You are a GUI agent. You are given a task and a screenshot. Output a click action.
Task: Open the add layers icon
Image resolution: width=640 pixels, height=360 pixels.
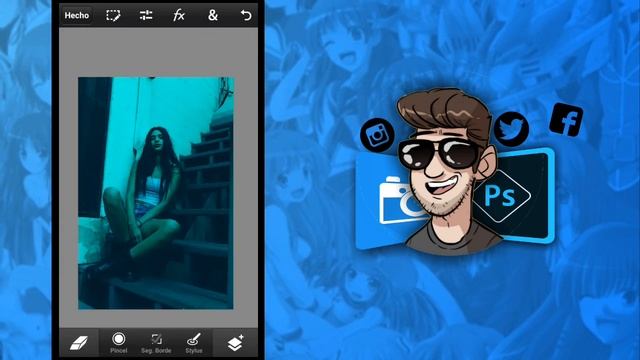(x=236, y=343)
